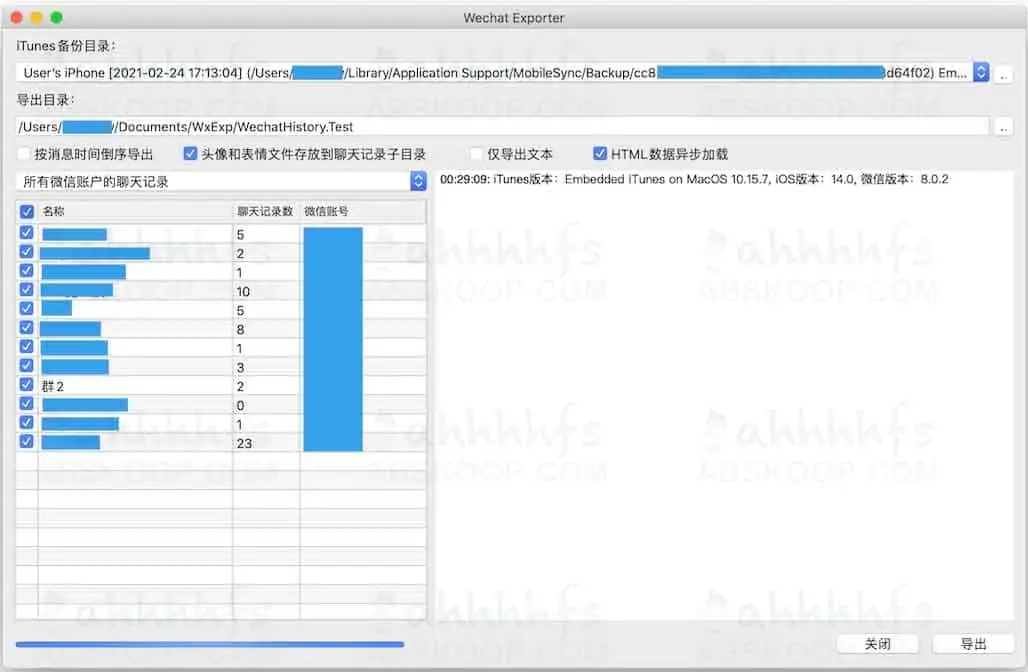This screenshot has height=672, width=1028.
Task: Uncheck the chat row showing 10 records
Action: tap(25, 290)
